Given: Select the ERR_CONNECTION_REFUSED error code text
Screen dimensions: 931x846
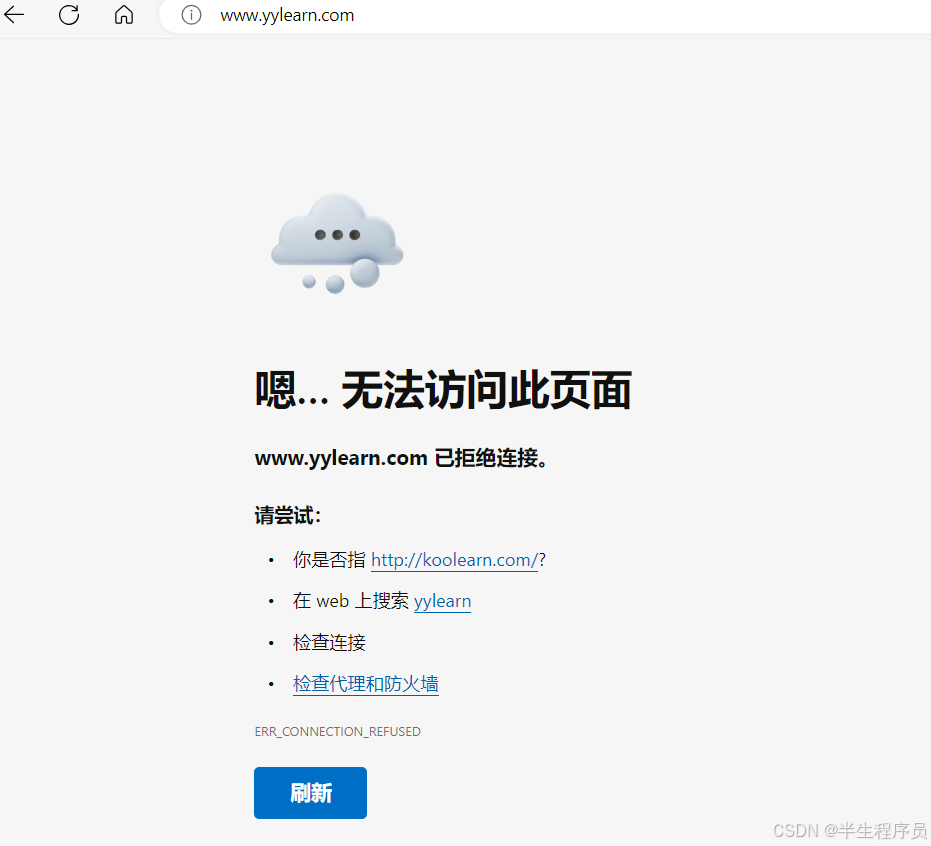Looking at the screenshot, I should [x=337, y=731].
